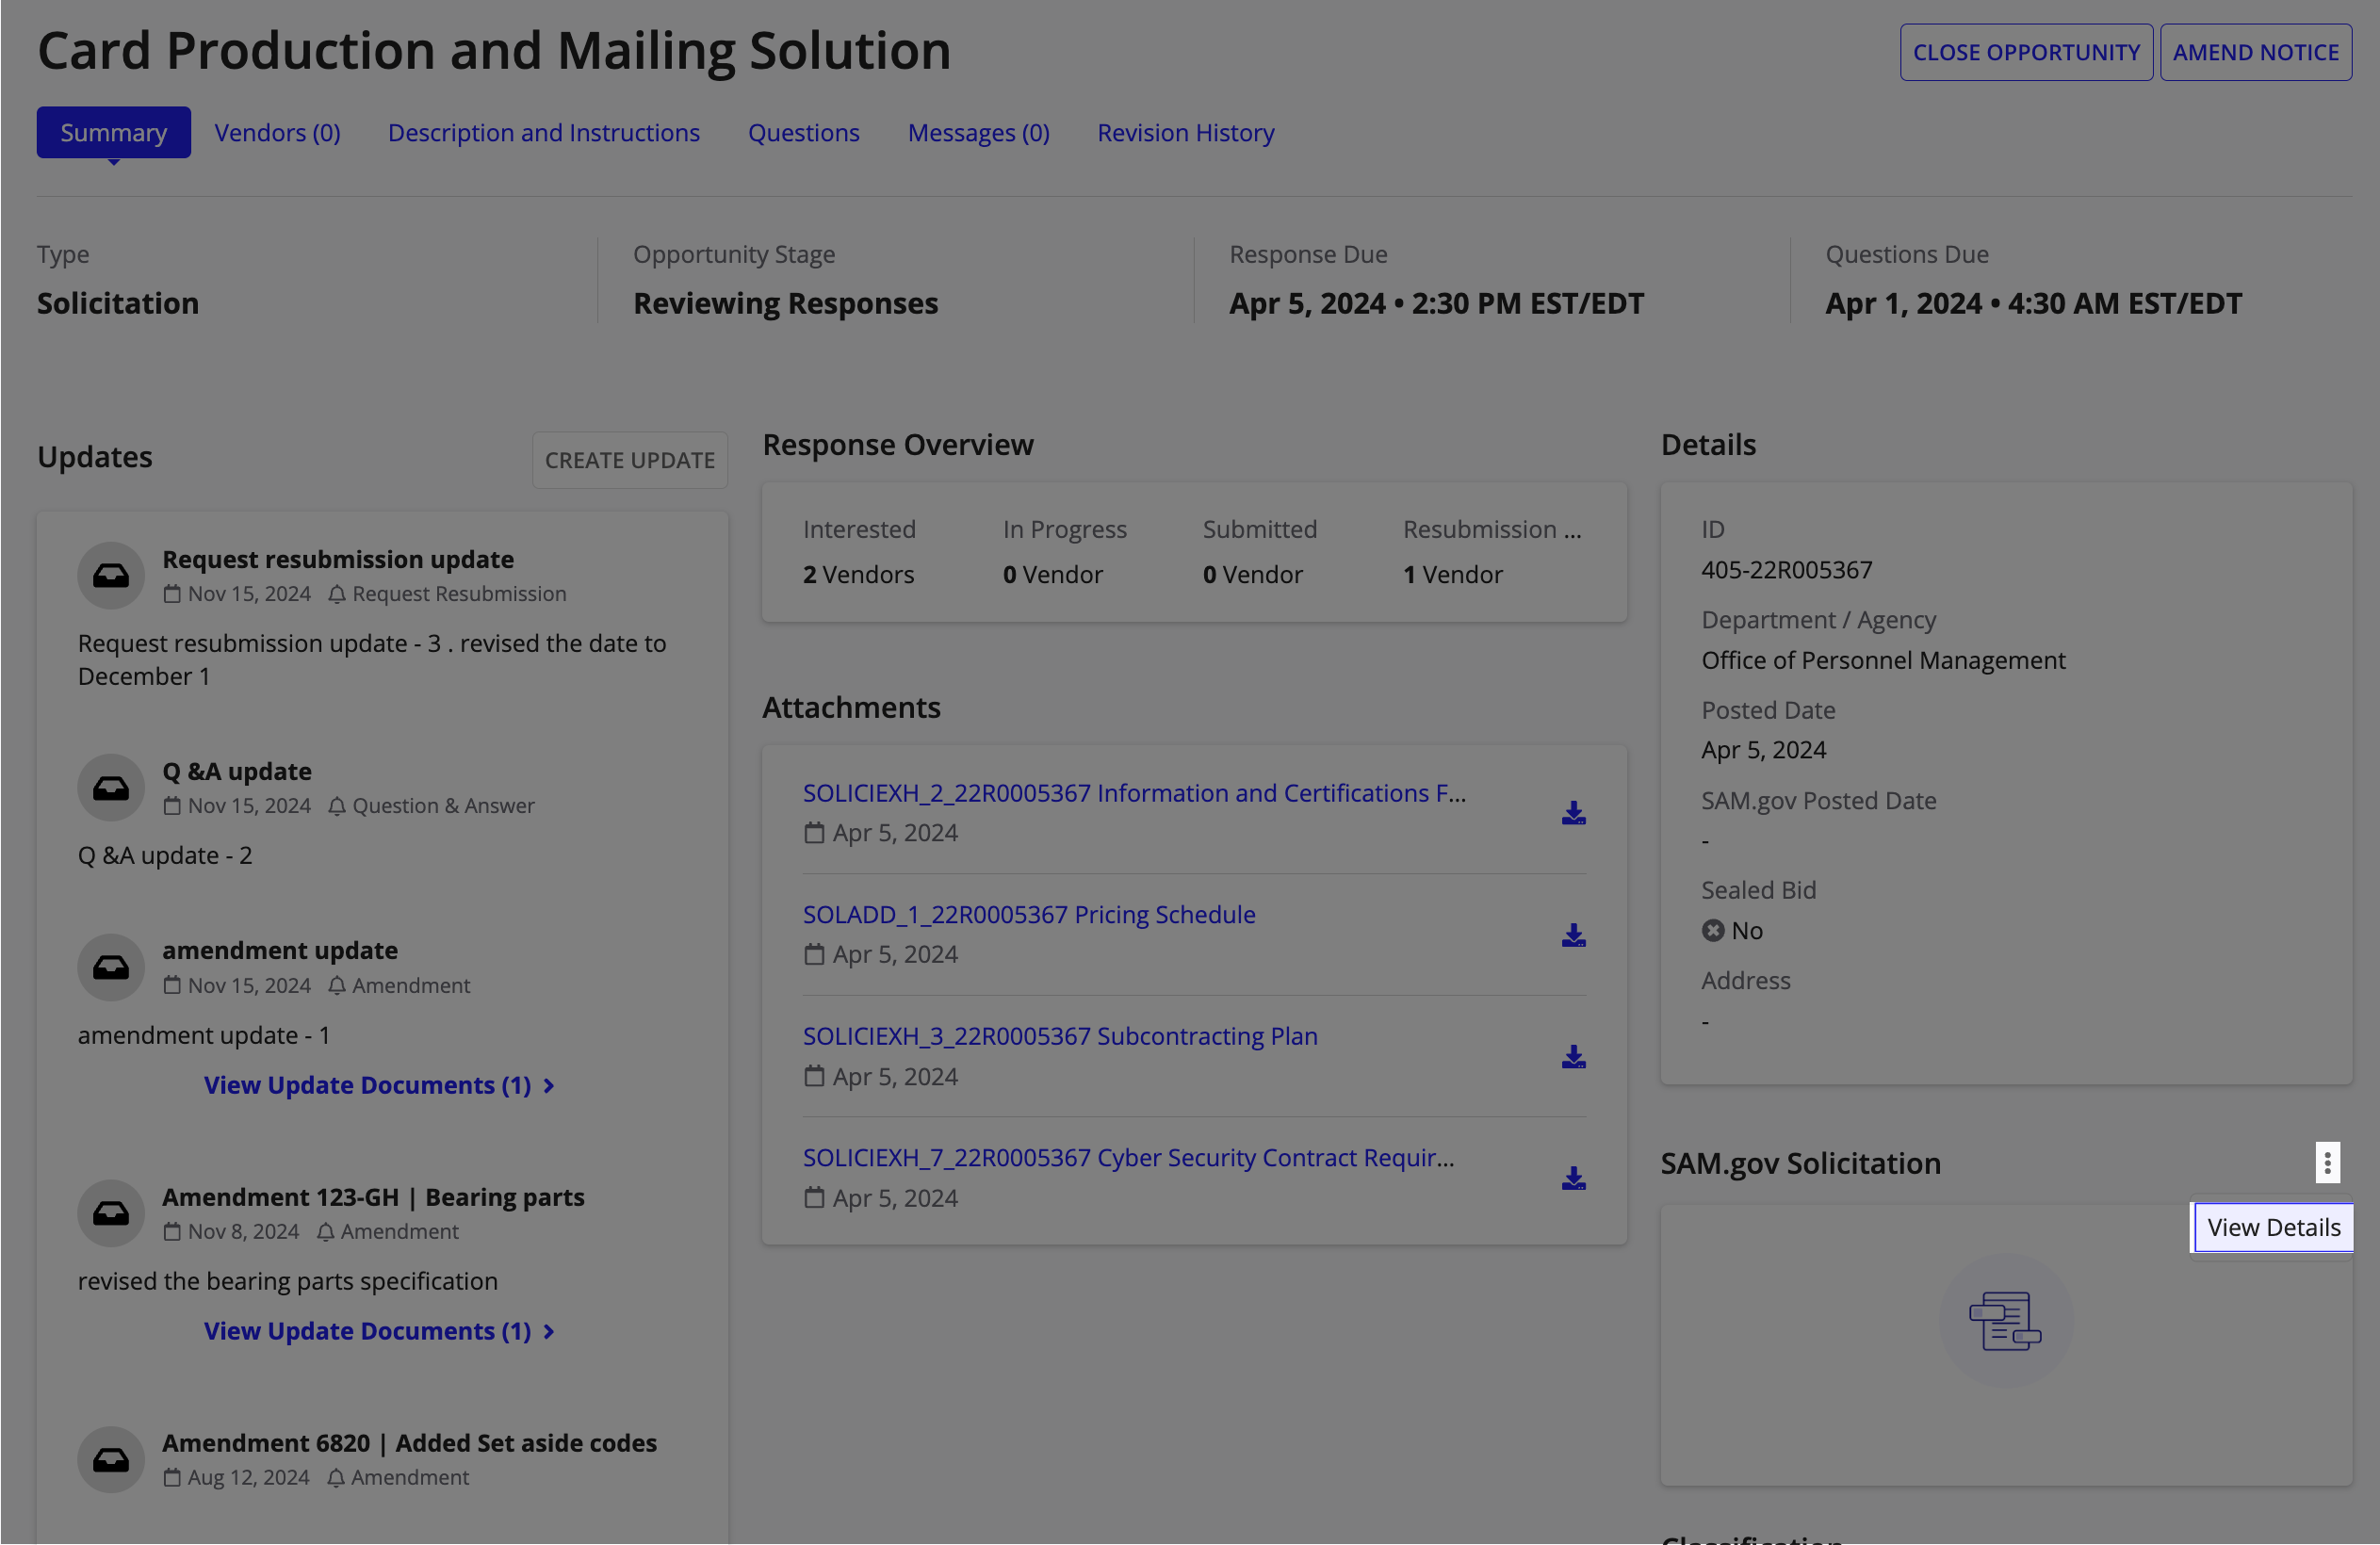Open SAM.gov Solicitation three-dot menu
Viewport: 2380px width, 1545px height.
pos(2327,1163)
